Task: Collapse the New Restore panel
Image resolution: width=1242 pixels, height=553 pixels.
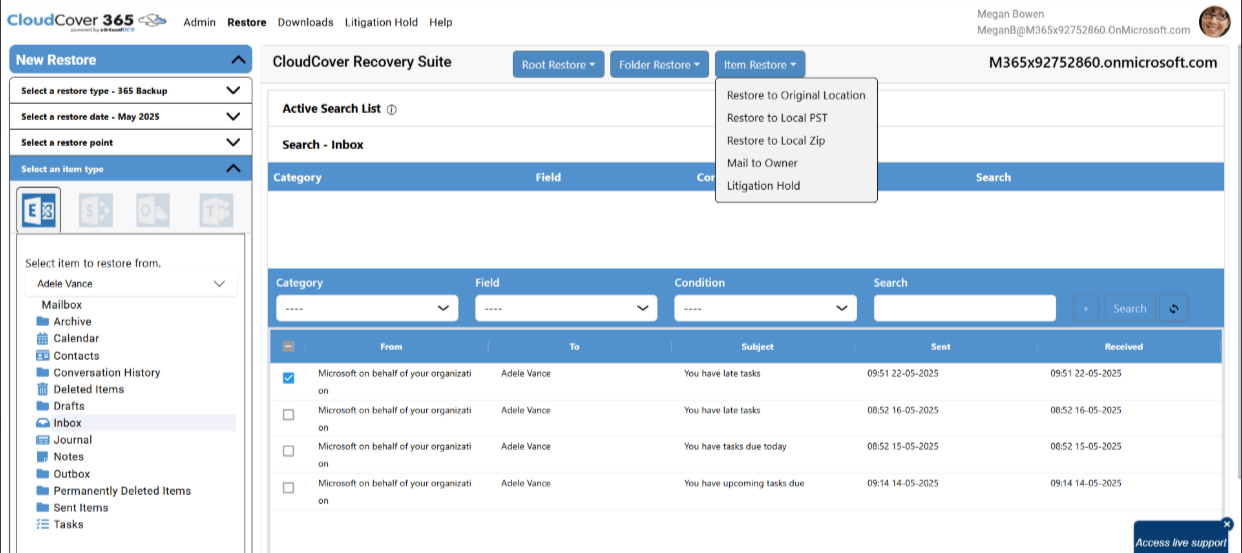Action: coord(237,60)
